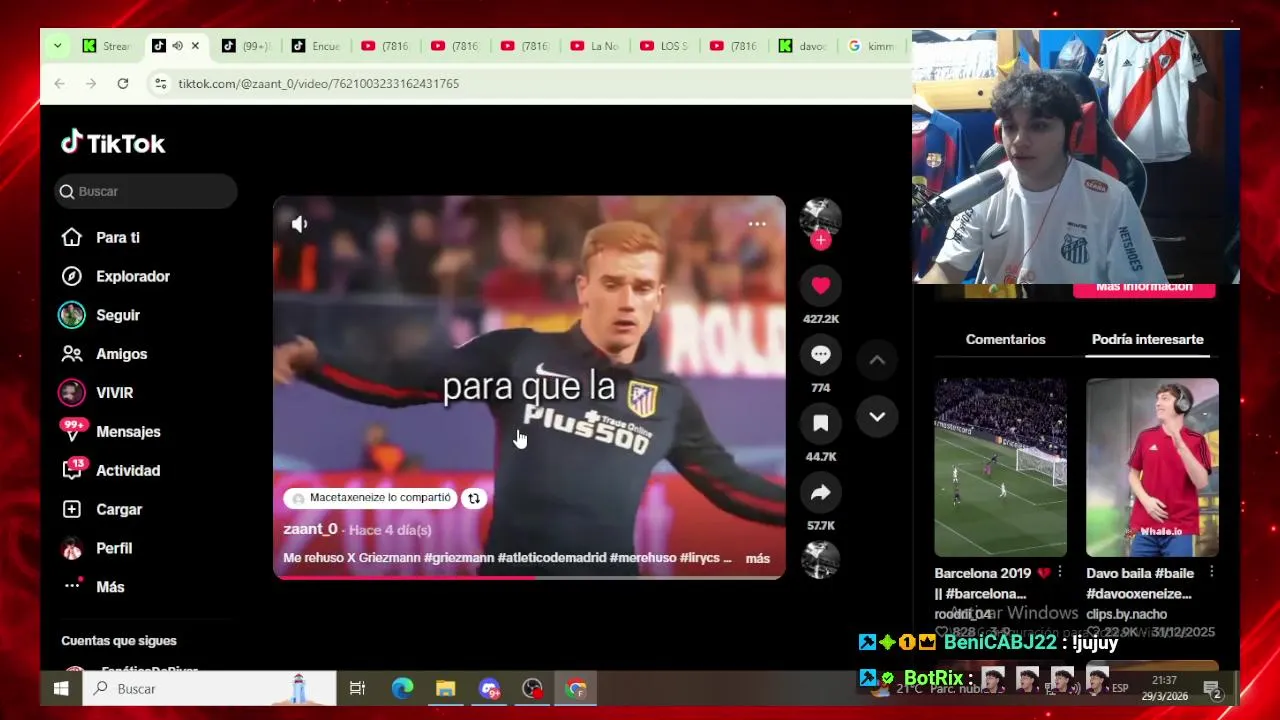Viewport: 1280px width, 720px height.
Task: Open VIVIR live section
Action: [97, 393]
